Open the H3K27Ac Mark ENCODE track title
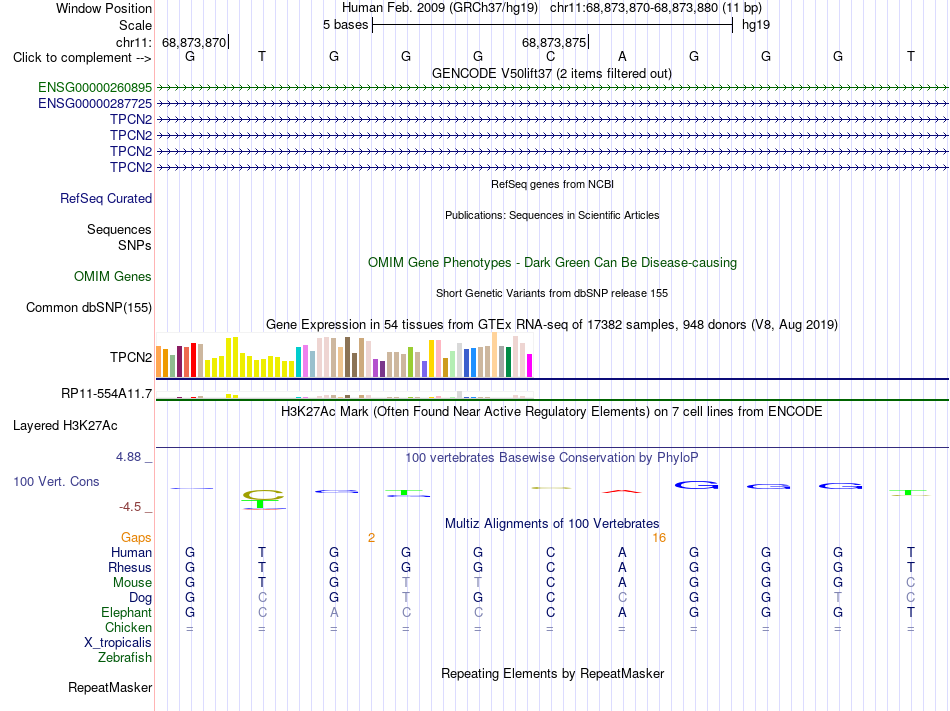The image size is (950, 711). pos(552,412)
